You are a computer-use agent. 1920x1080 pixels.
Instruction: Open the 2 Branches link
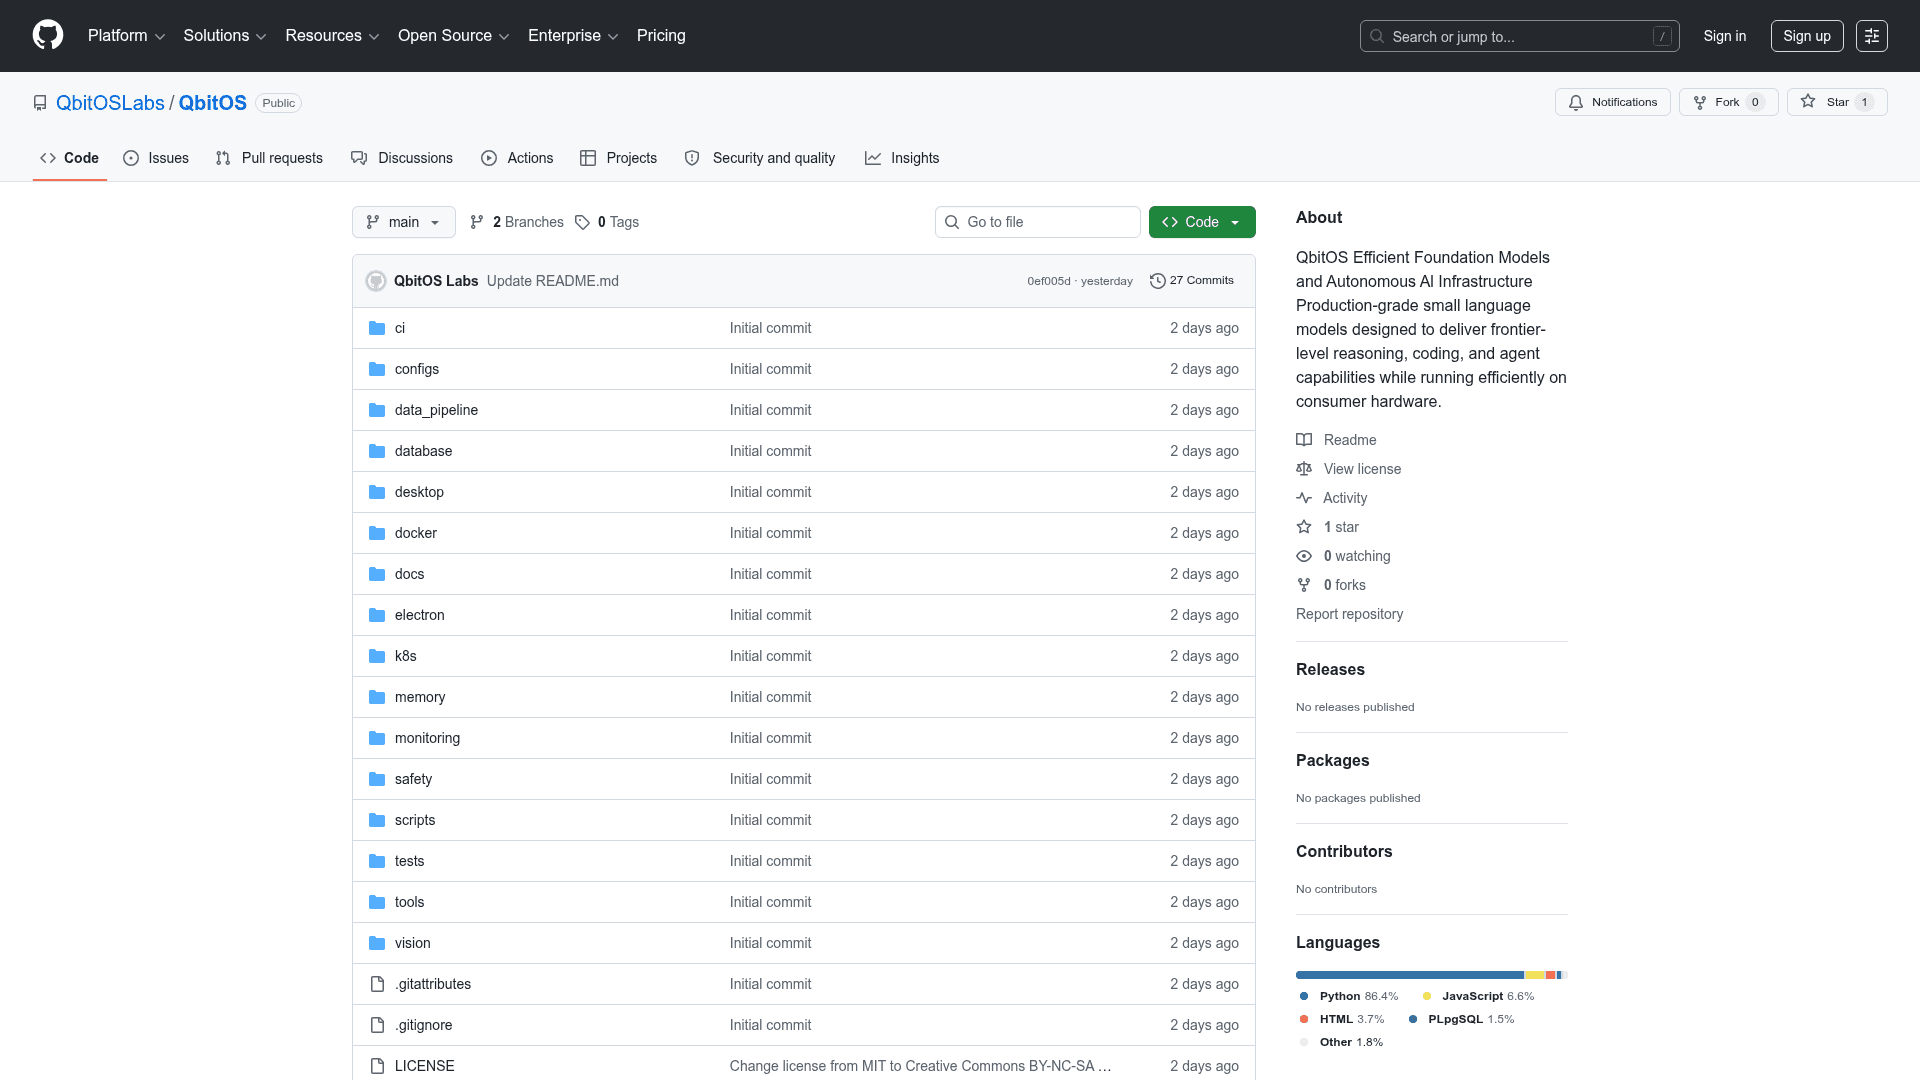517,222
